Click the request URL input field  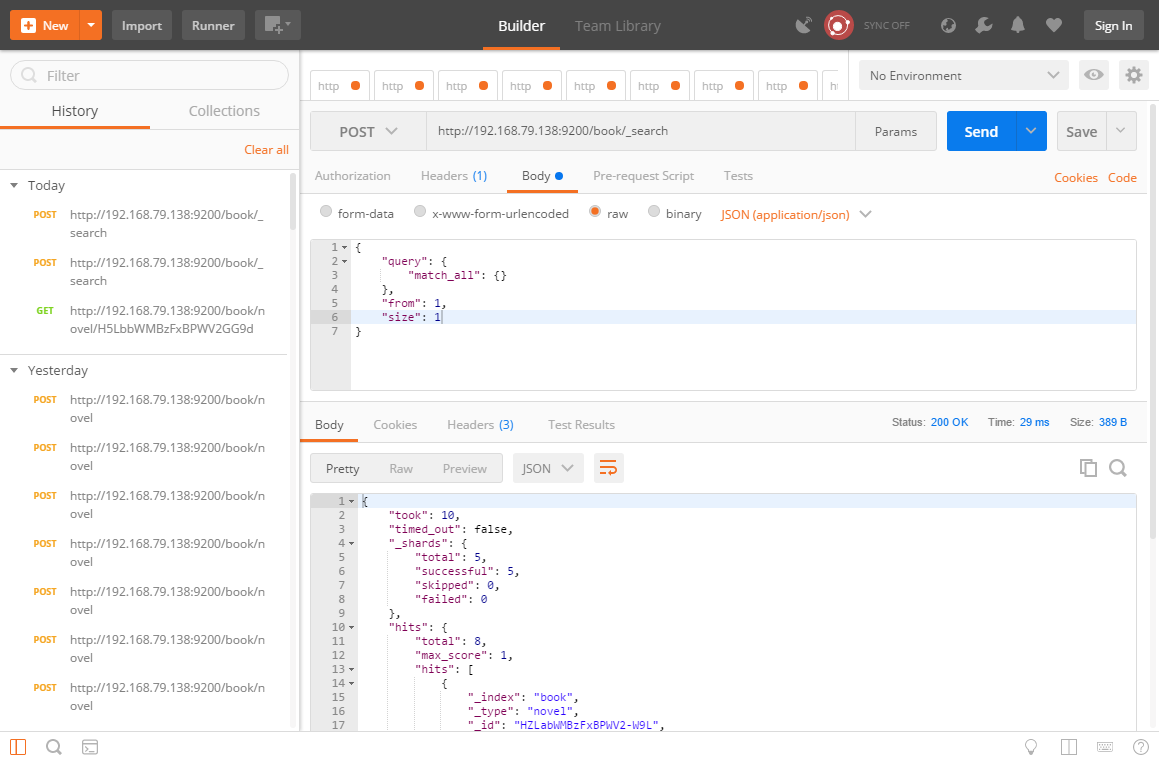pos(640,132)
